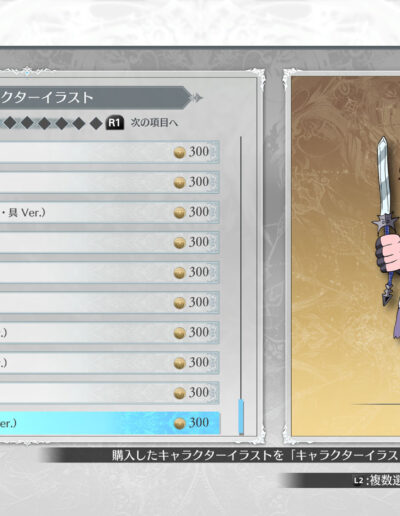Screen dimensions: 400x516
Task: Click the coin icon on the highlighted row
Action: 179,423
